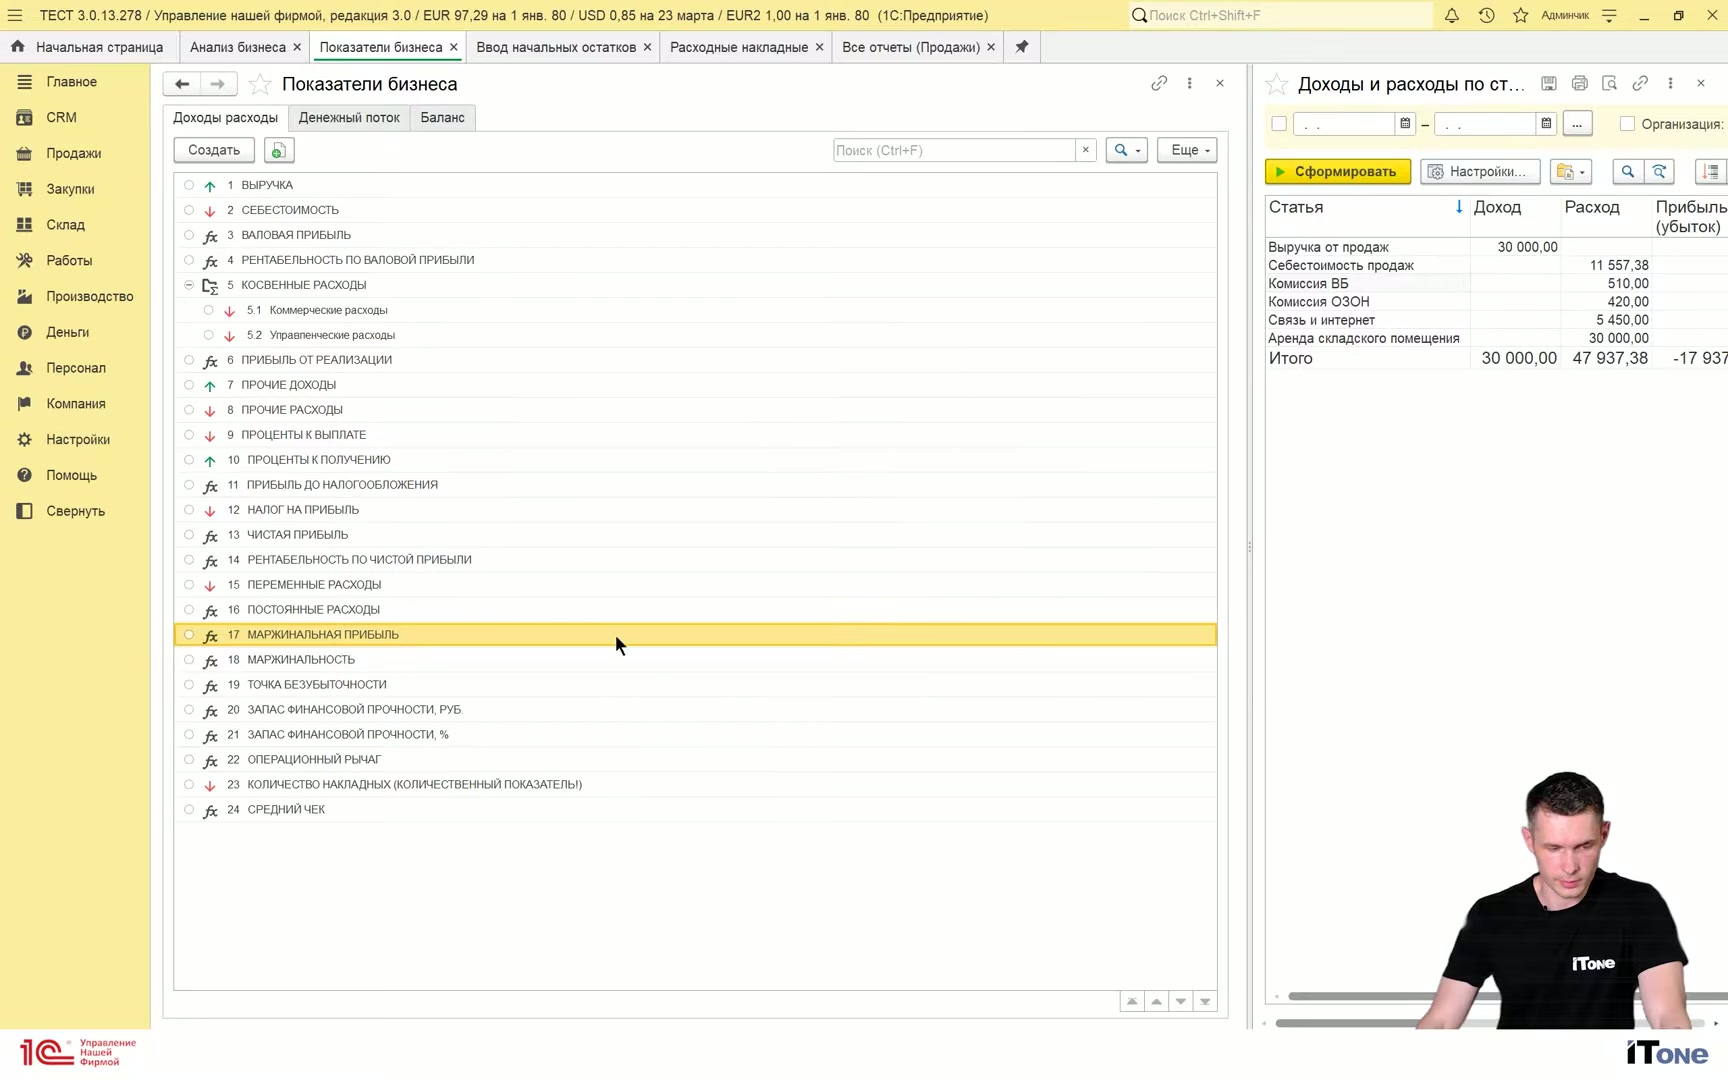Open favorites star in title bar
The height and width of the screenshot is (1080, 1728).
pos(1520,15)
